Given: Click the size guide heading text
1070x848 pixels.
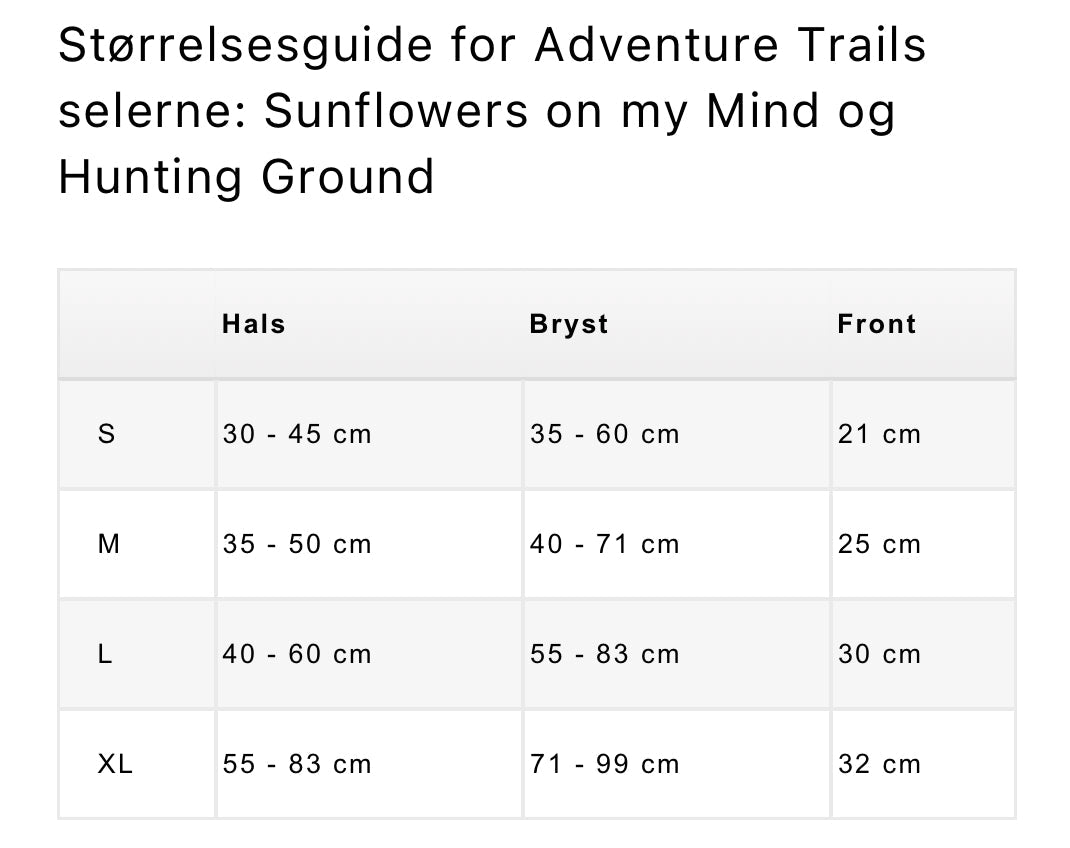Looking at the screenshot, I should point(492,111).
